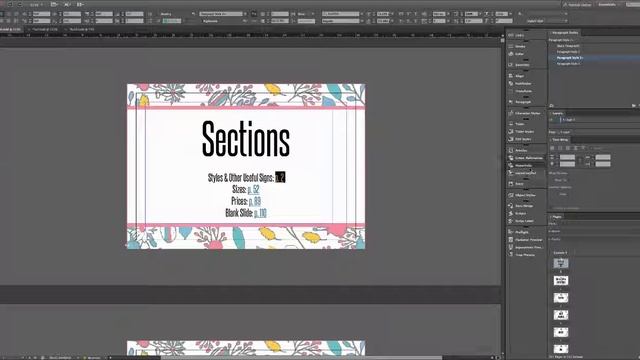The width and height of the screenshot is (640, 360).
Task: Follow the p.89 Prices link
Action: click(255, 201)
